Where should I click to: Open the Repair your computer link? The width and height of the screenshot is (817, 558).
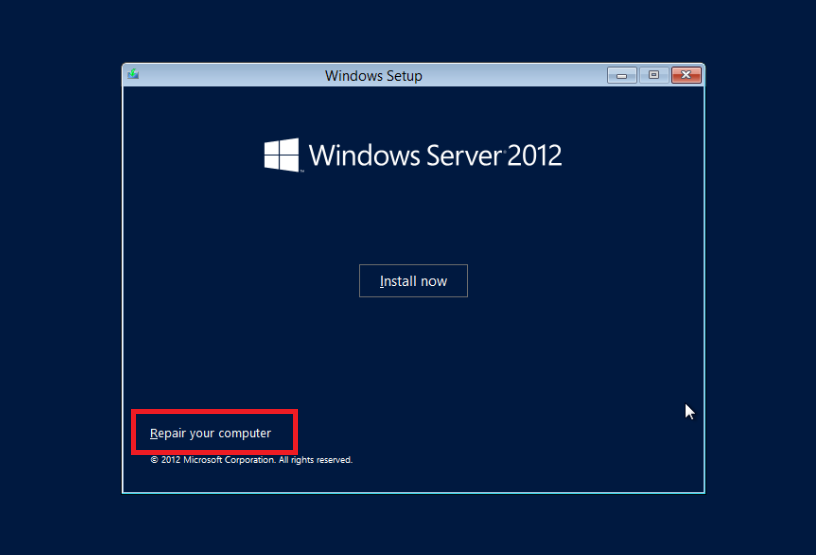211,433
